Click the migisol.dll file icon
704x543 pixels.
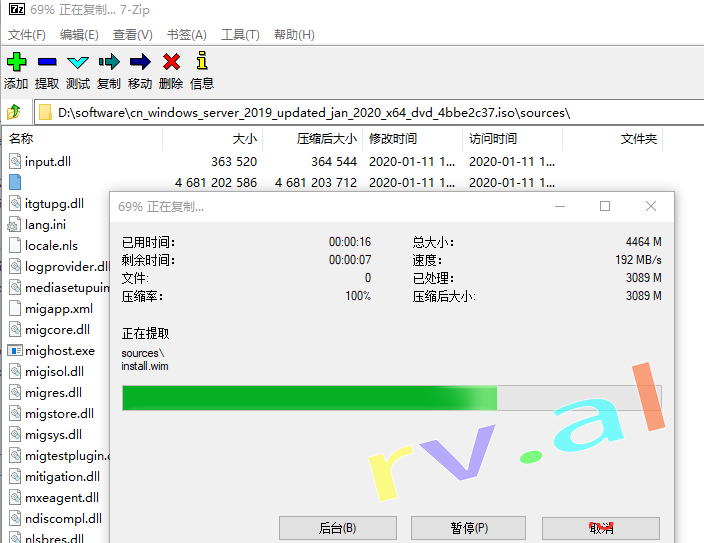(x=15, y=371)
